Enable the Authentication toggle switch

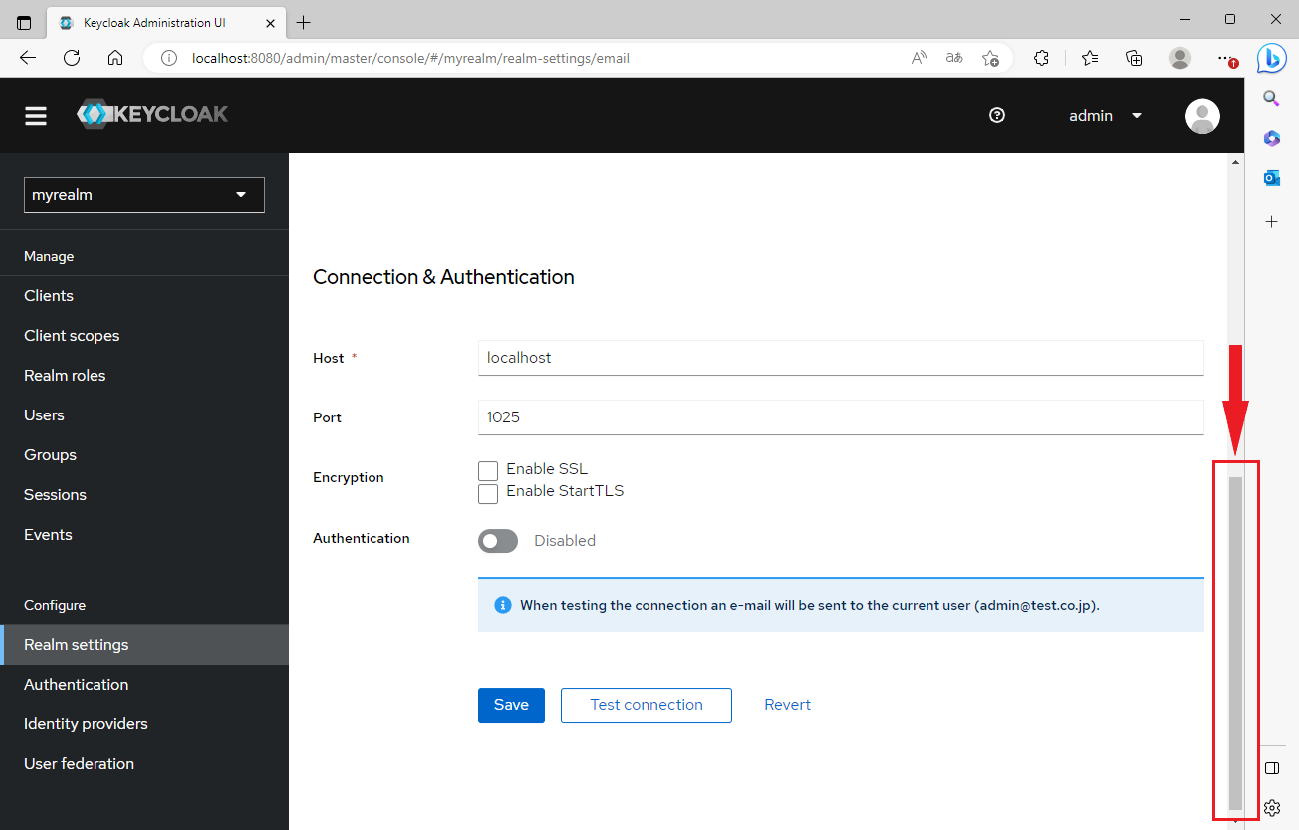(498, 540)
